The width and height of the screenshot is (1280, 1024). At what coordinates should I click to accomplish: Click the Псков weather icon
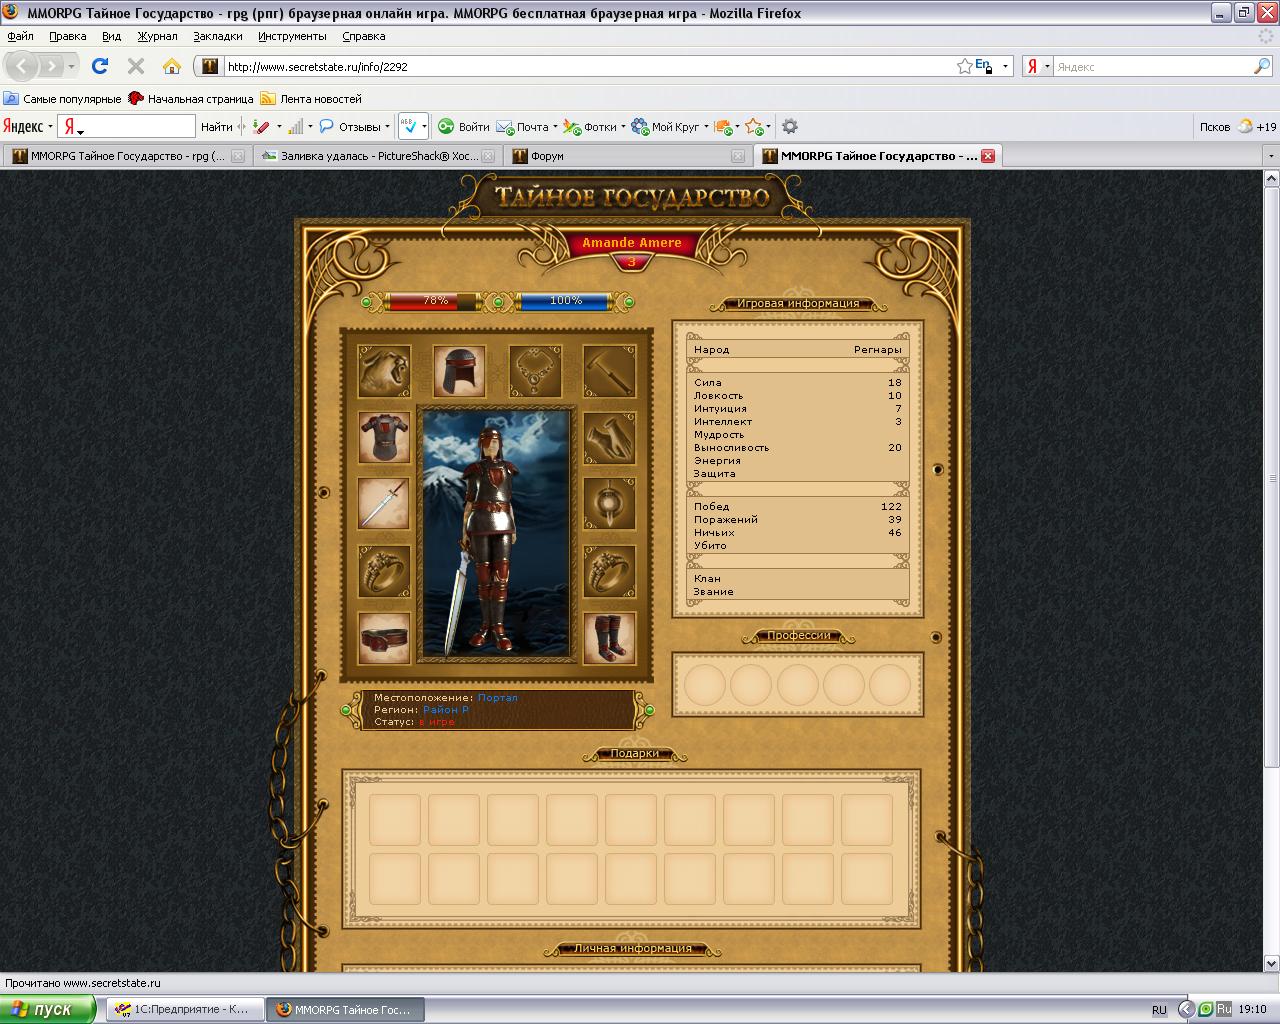tap(1245, 127)
